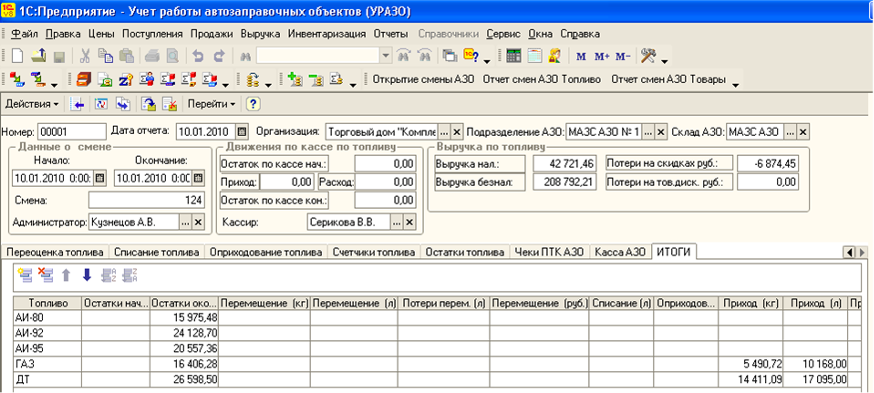Click ellipsis selector for Администратор field
Screen dimensions: 874x393
pyautogui.click(x=185, y=222)
